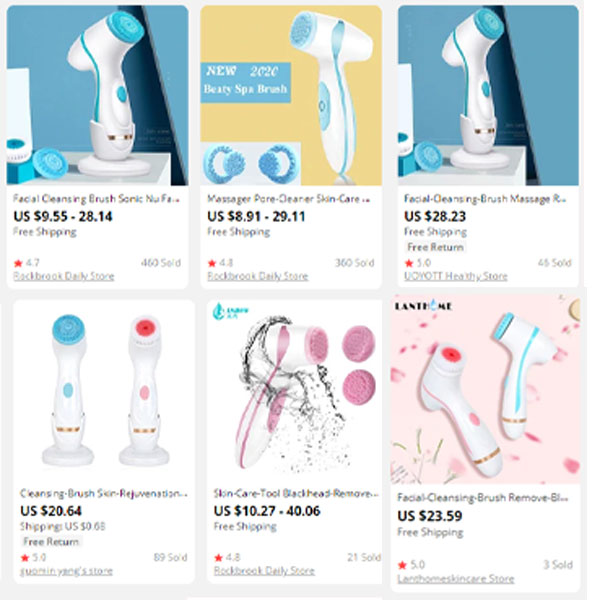Open the US $28.23 facial brush product image
600x600 pixels.
pyautogui.click(x=488, y=95)
